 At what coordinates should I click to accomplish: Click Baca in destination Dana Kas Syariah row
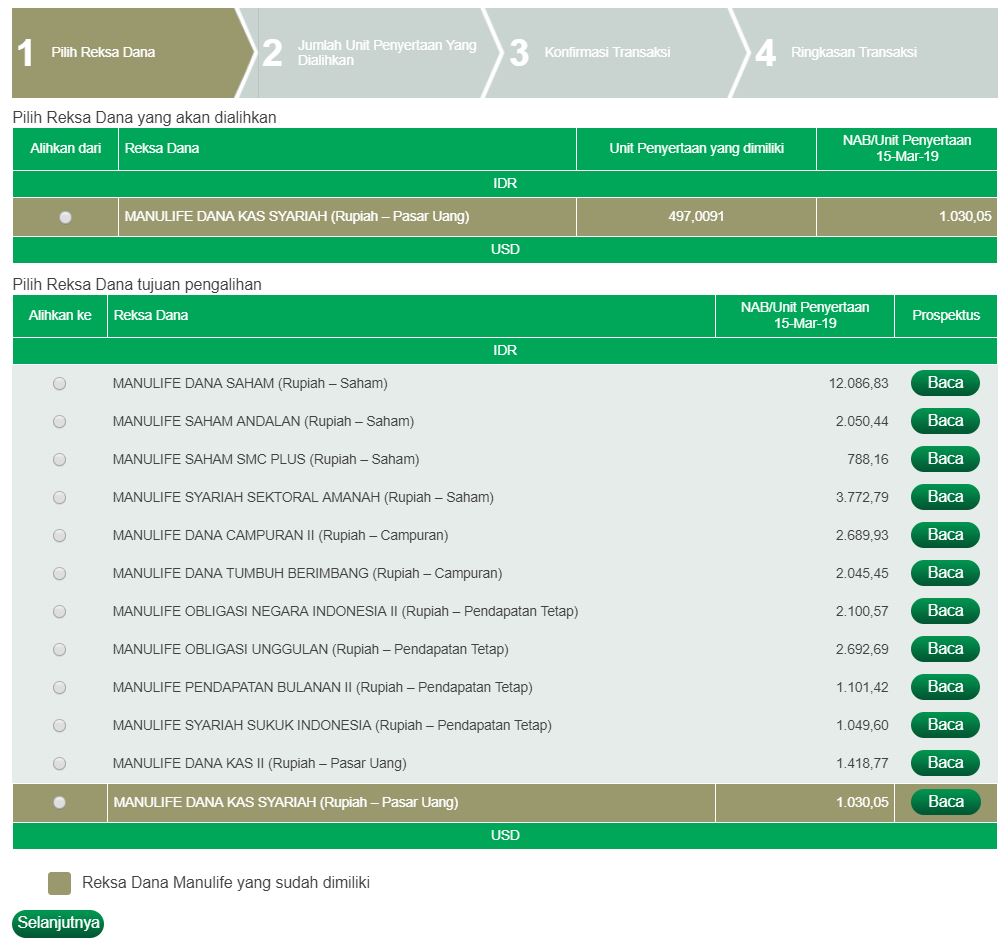pyautogui.click(x=945, y=801)
